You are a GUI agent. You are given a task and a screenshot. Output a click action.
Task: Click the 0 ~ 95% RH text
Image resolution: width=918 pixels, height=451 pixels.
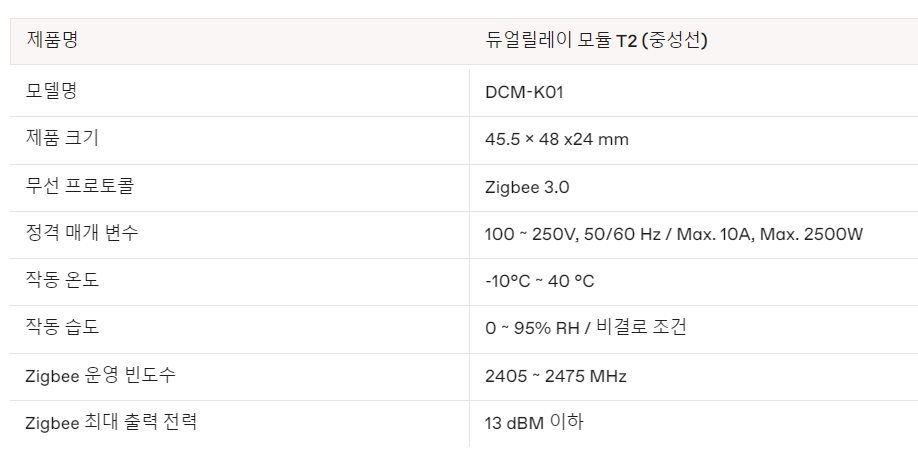531,328
